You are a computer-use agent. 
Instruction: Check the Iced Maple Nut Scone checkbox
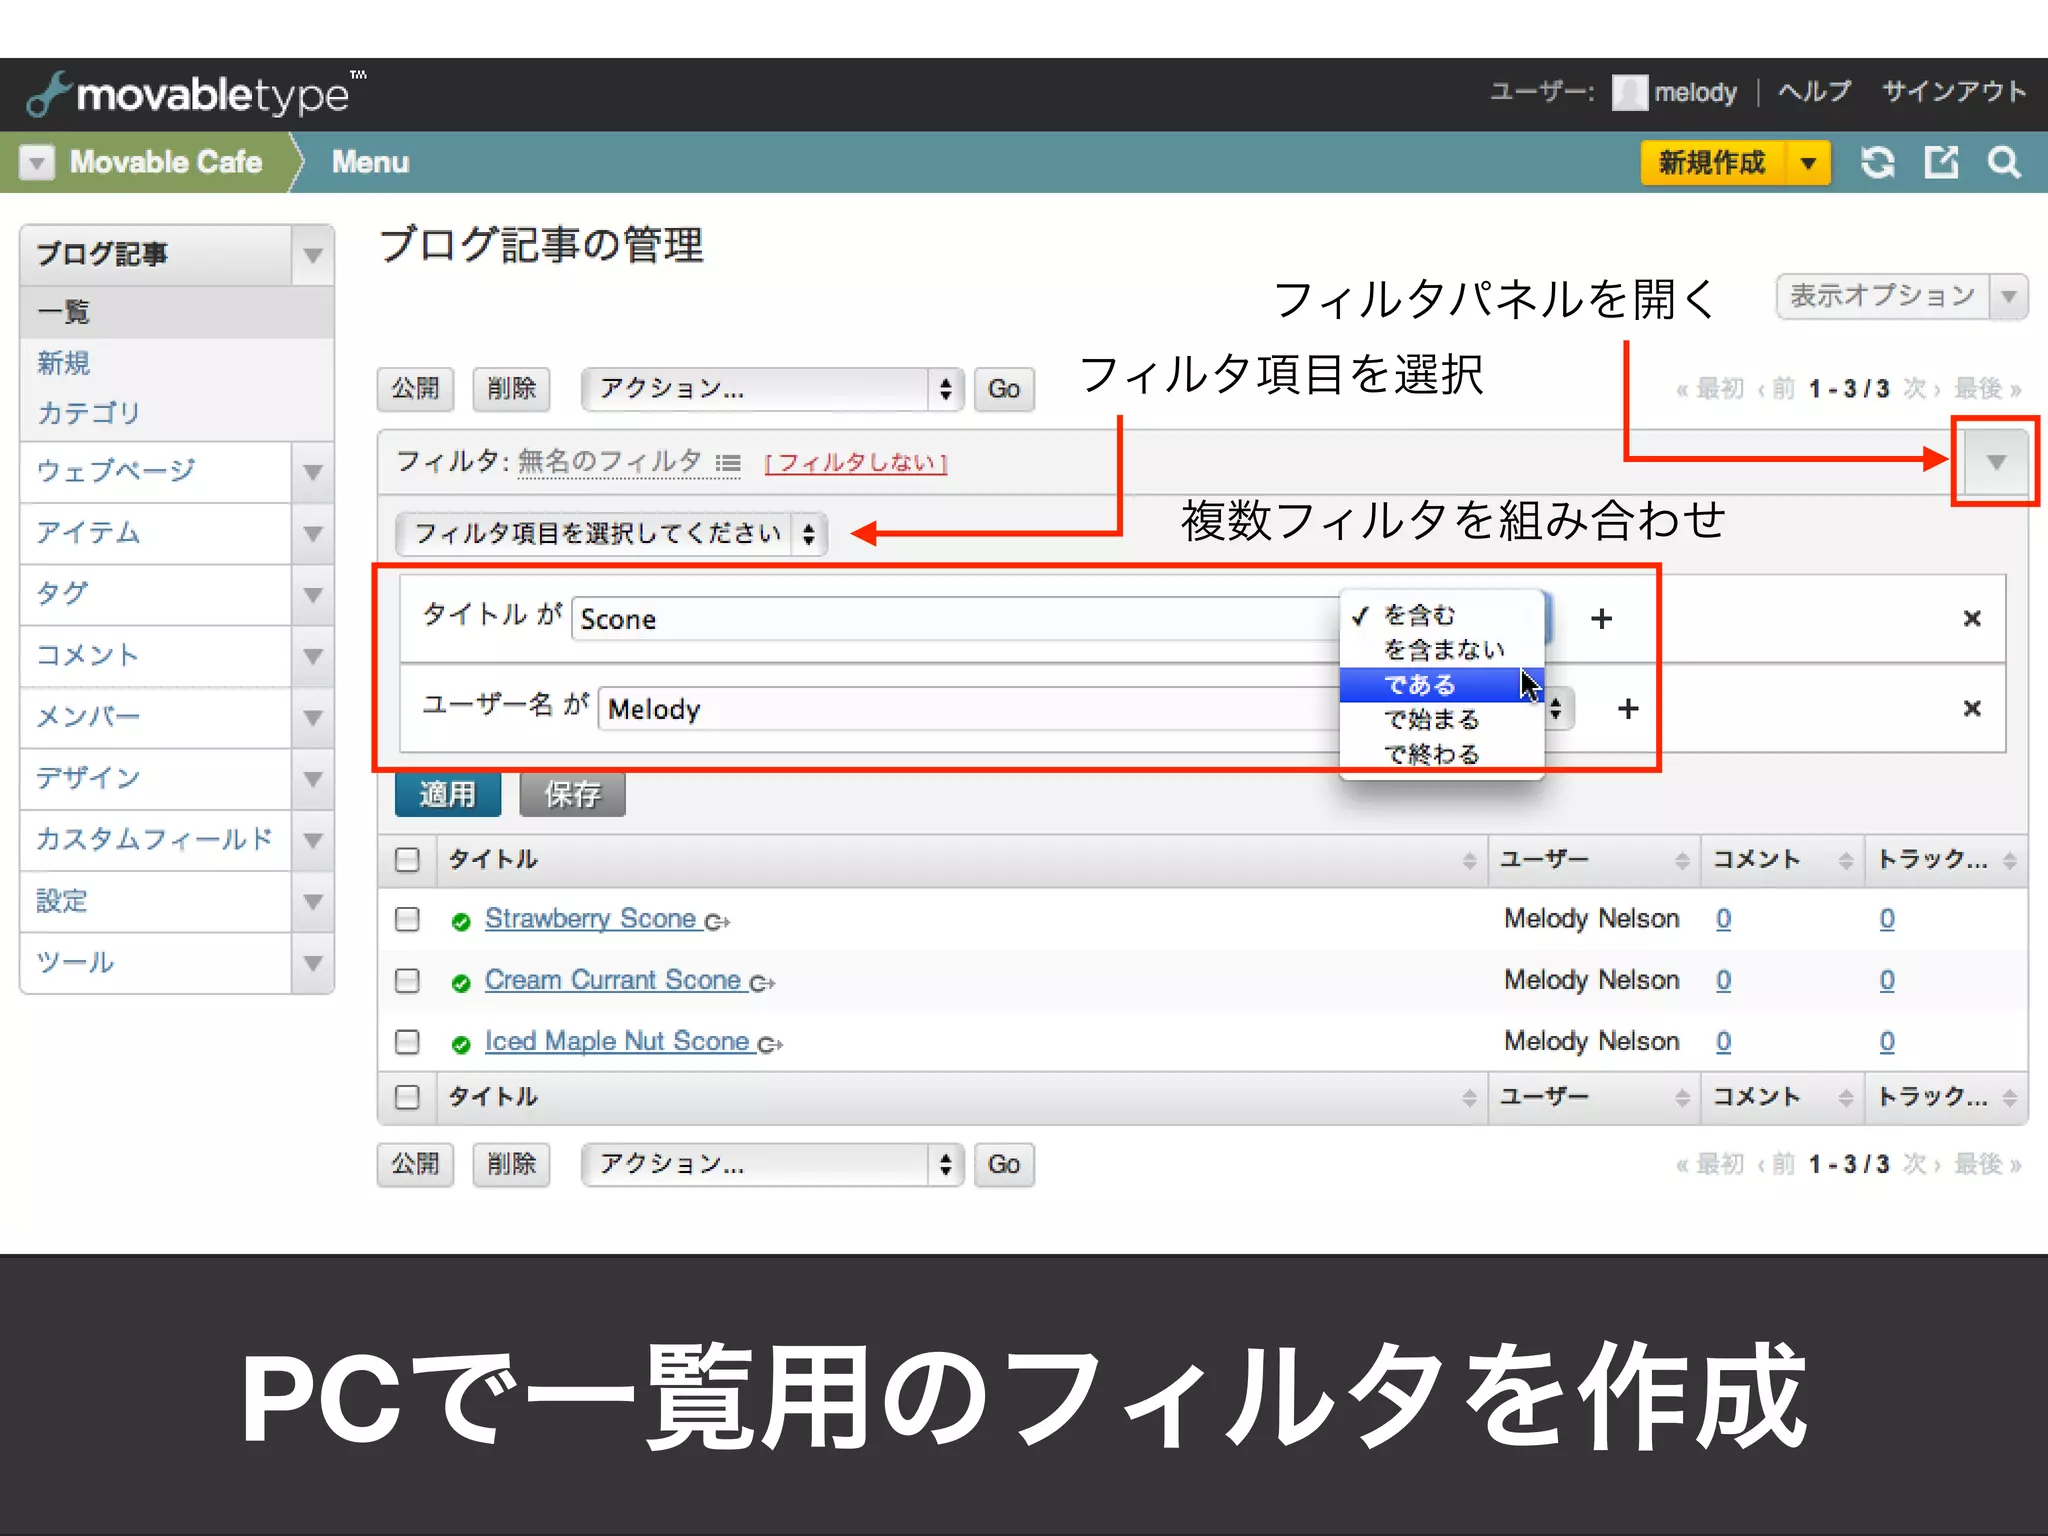(x=407, y=1042)
